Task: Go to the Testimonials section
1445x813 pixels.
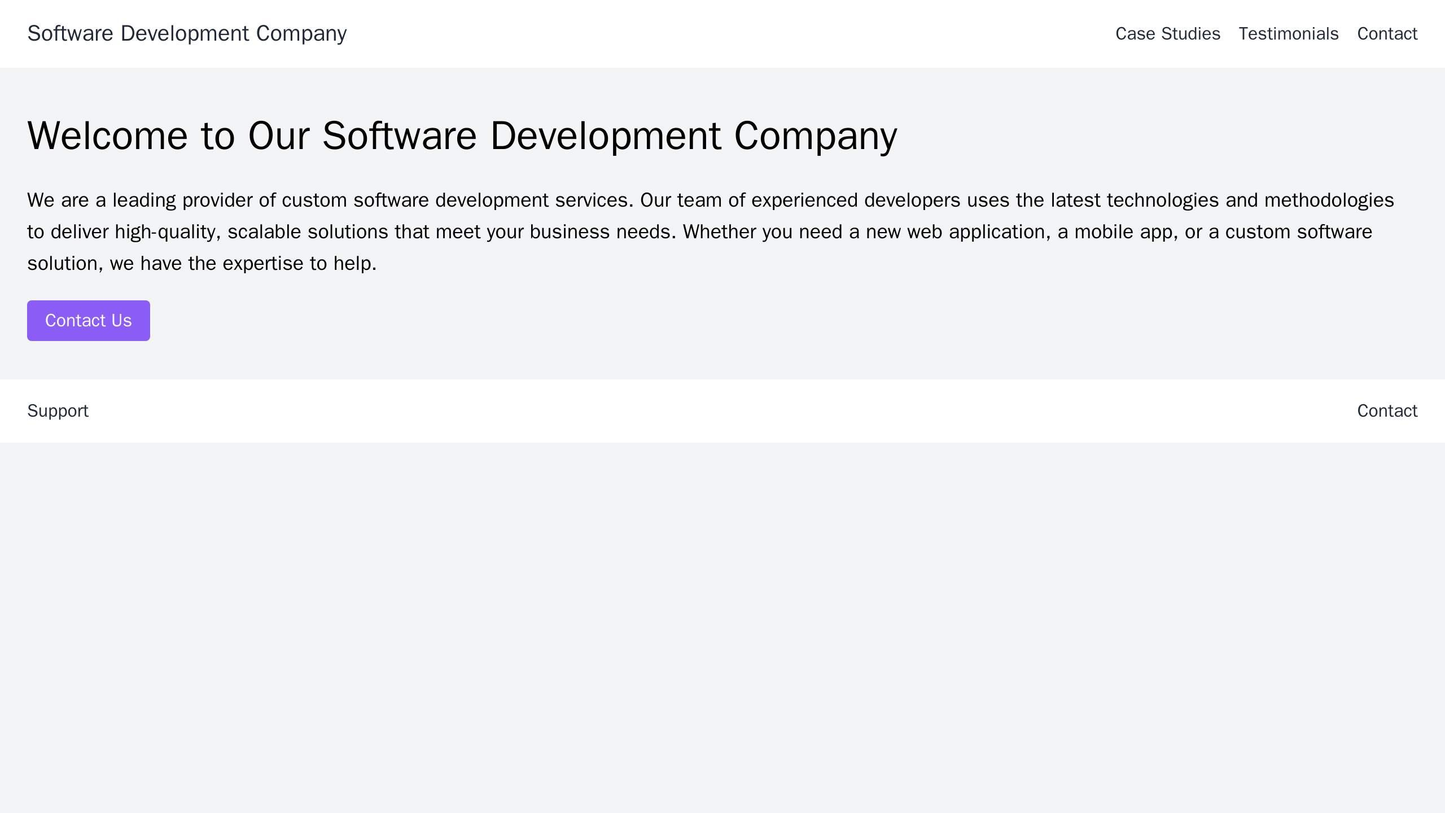Action: pos(1287,33)
